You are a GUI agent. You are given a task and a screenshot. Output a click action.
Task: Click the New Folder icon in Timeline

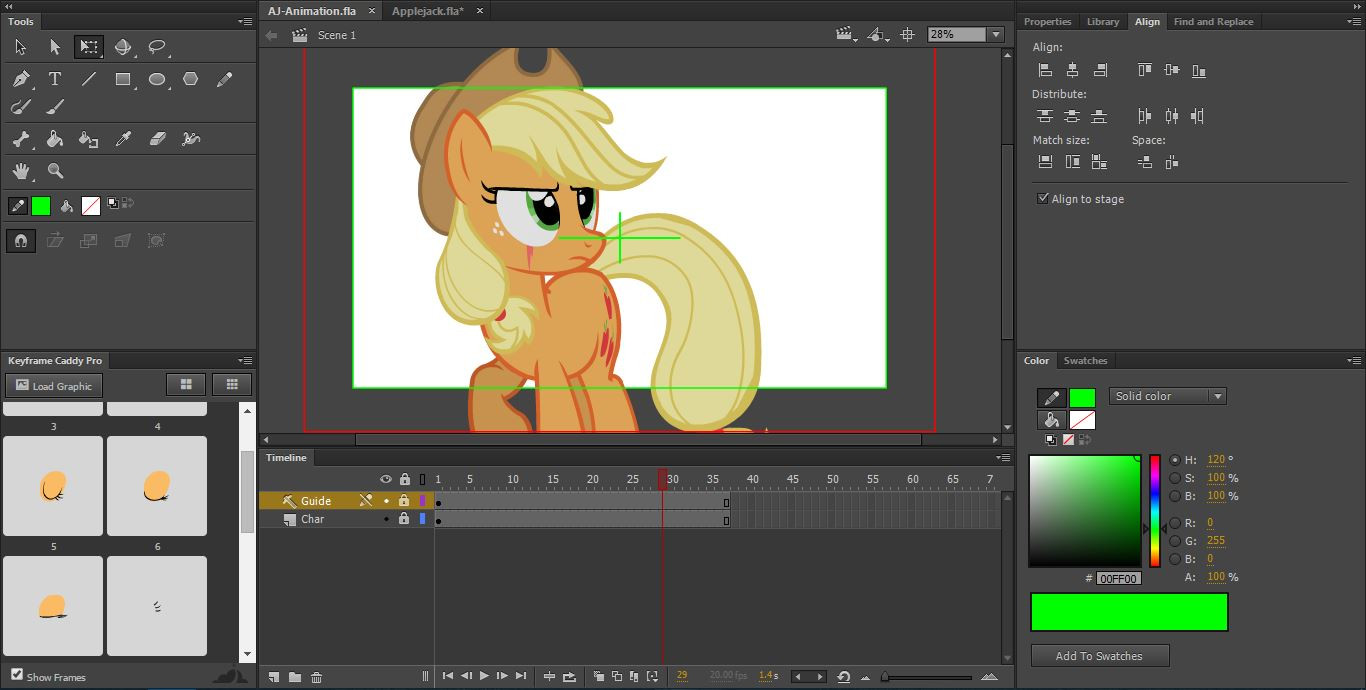295,677
